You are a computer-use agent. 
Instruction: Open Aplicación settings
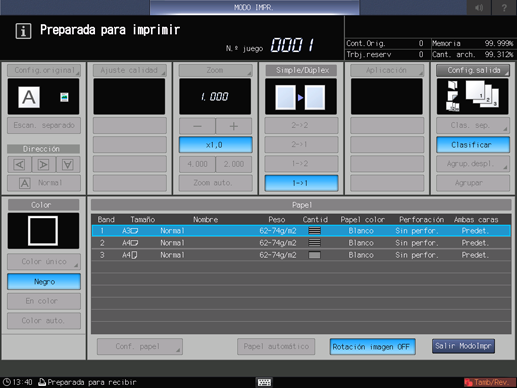(x=387, y=70)
